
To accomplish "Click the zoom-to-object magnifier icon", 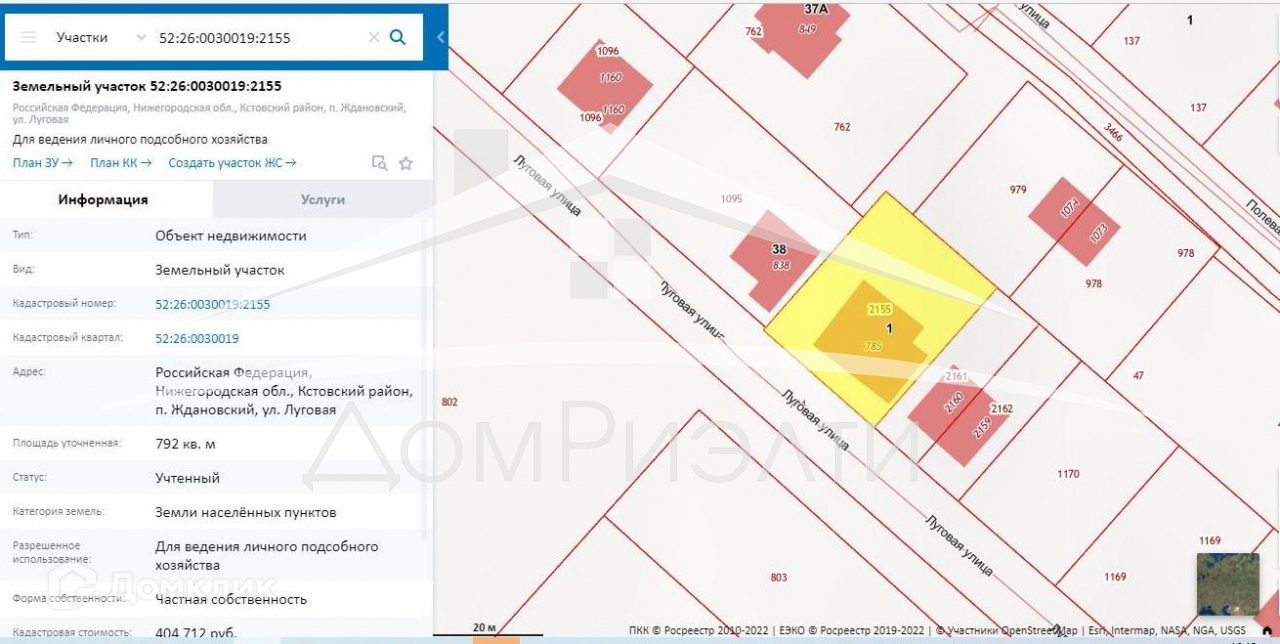I will (x=379, y=163).
